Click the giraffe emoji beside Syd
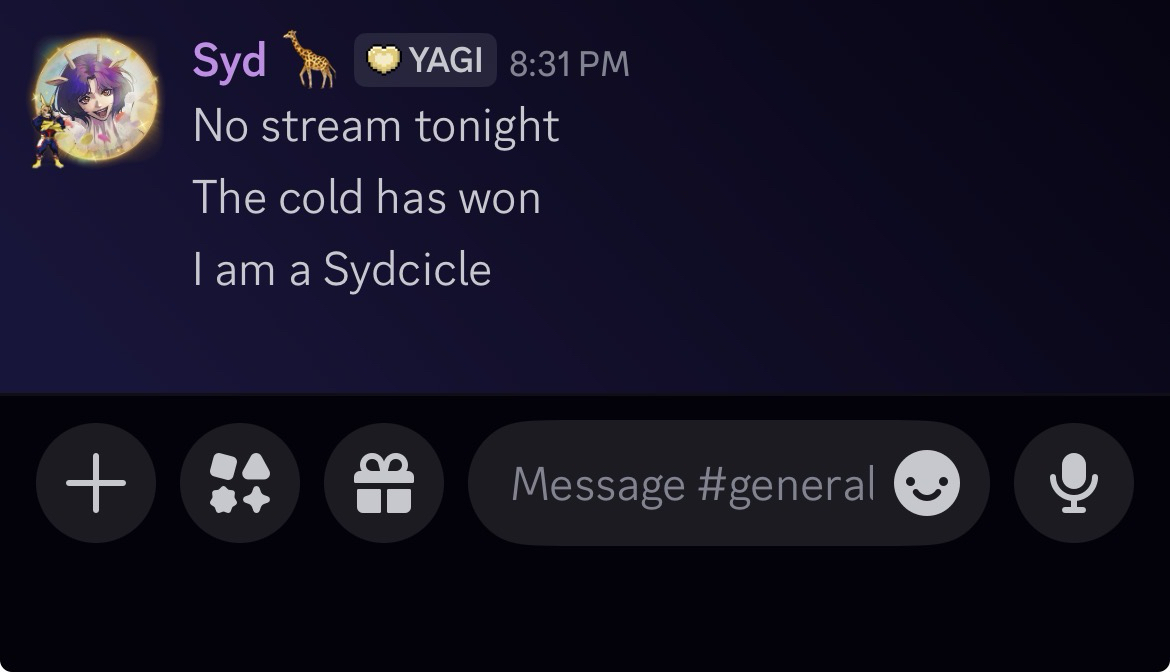 pos(309,59)
